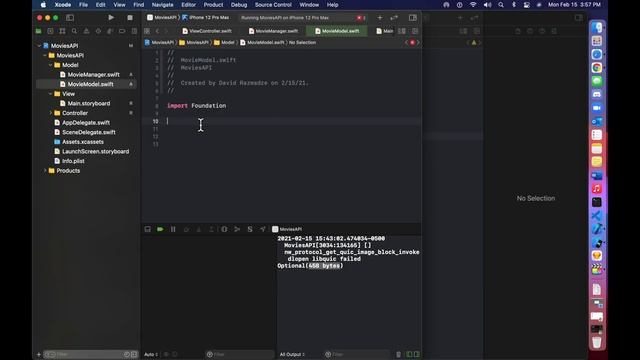Open the Auto variables scope dropdown
The width and height of the screenshot is (640, 360).
click(x=150, y=354)
